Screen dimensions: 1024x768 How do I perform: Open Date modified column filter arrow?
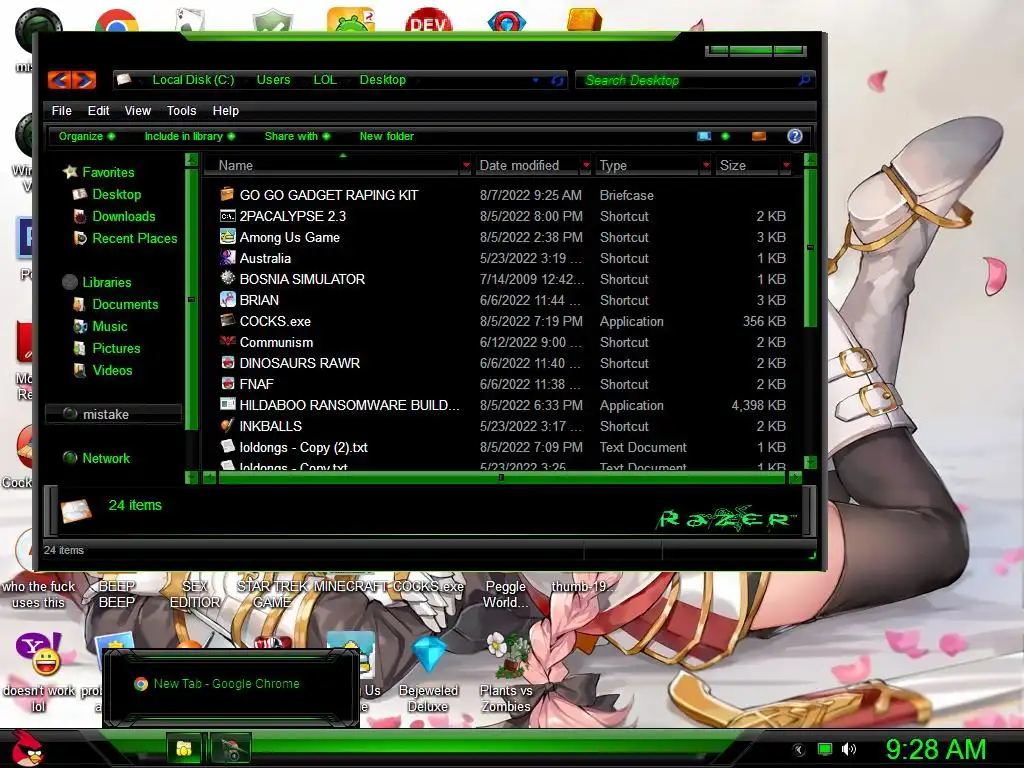(x=586, y=166)
